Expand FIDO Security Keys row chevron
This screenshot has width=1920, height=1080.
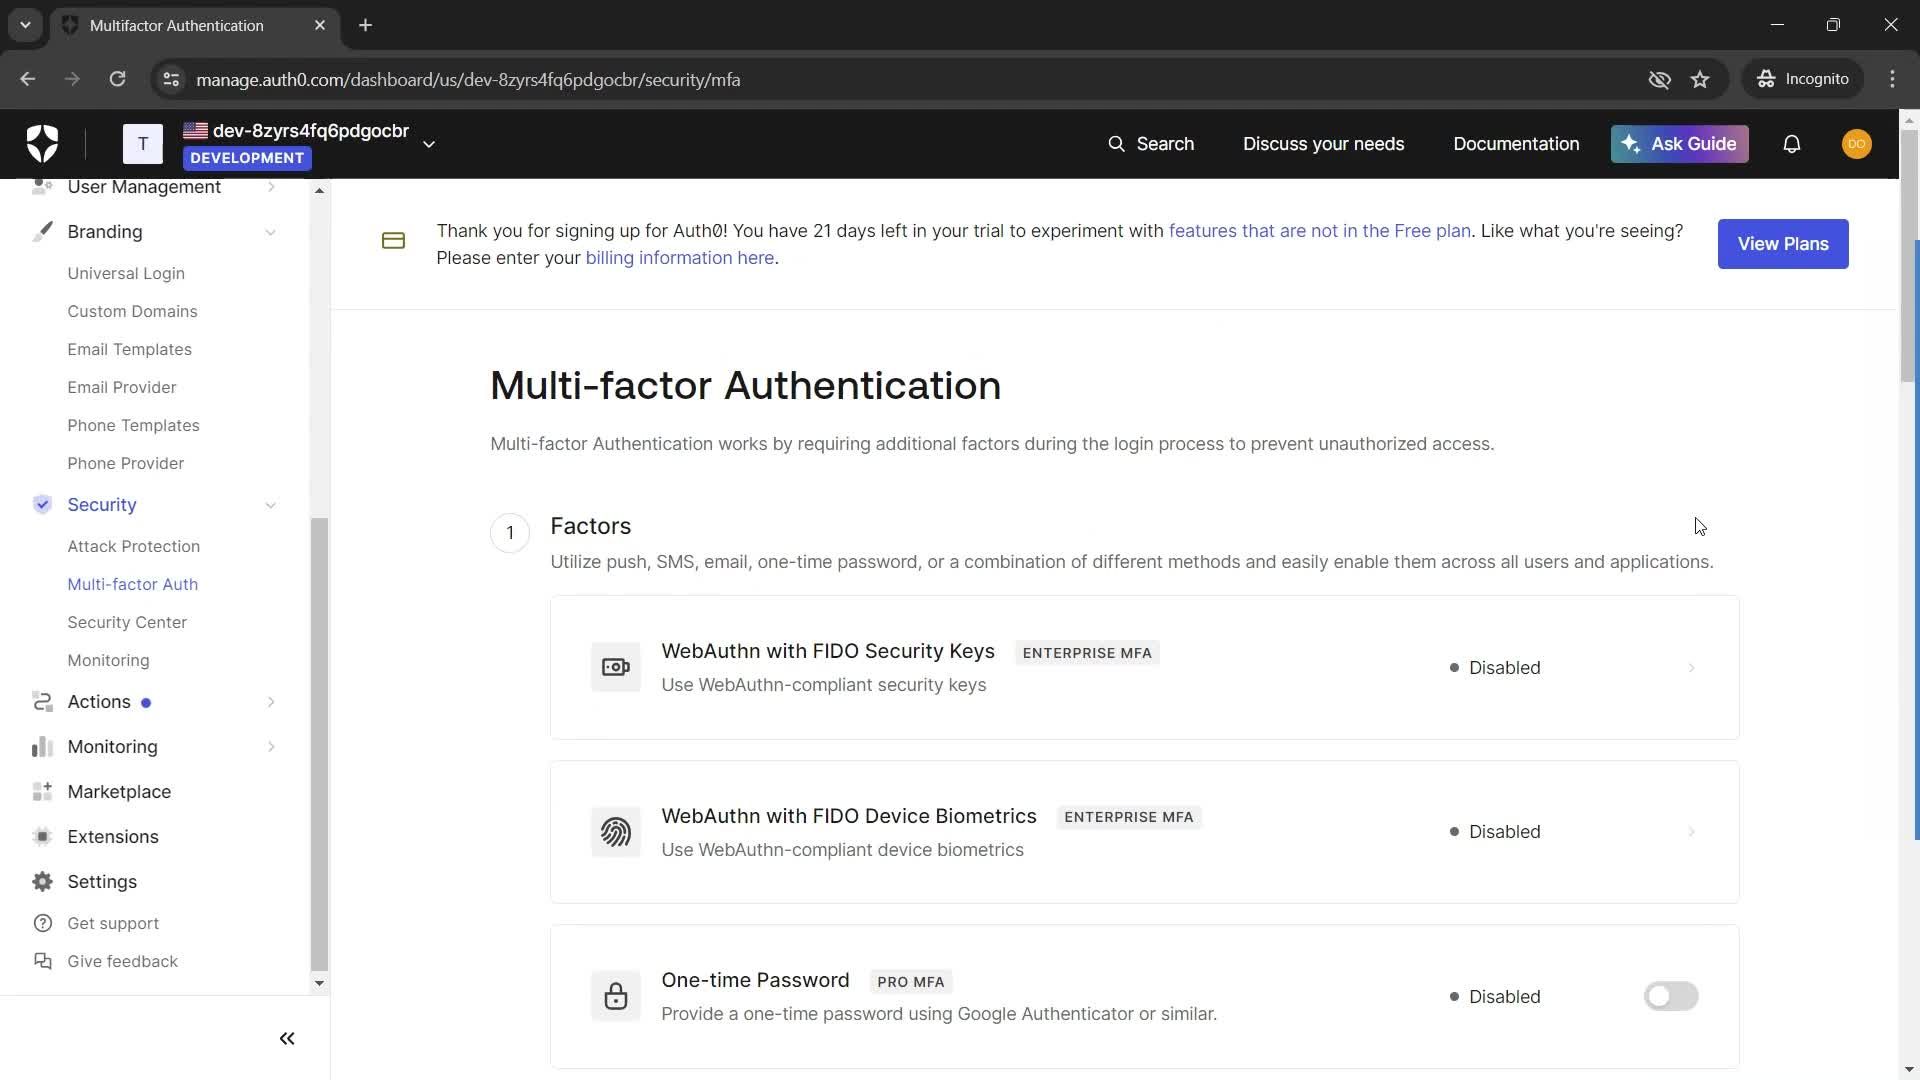tap(1691, 668)
